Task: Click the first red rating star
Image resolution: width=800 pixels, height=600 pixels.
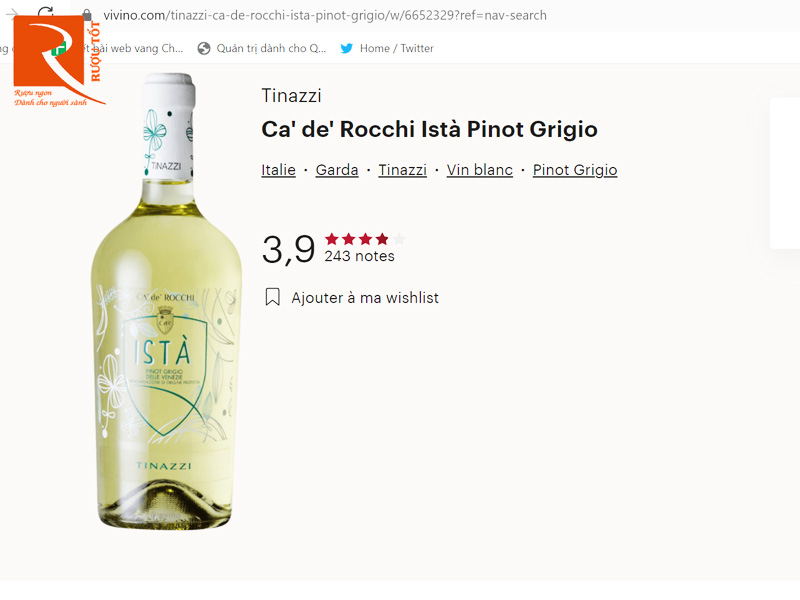Action: coord(330,239)
